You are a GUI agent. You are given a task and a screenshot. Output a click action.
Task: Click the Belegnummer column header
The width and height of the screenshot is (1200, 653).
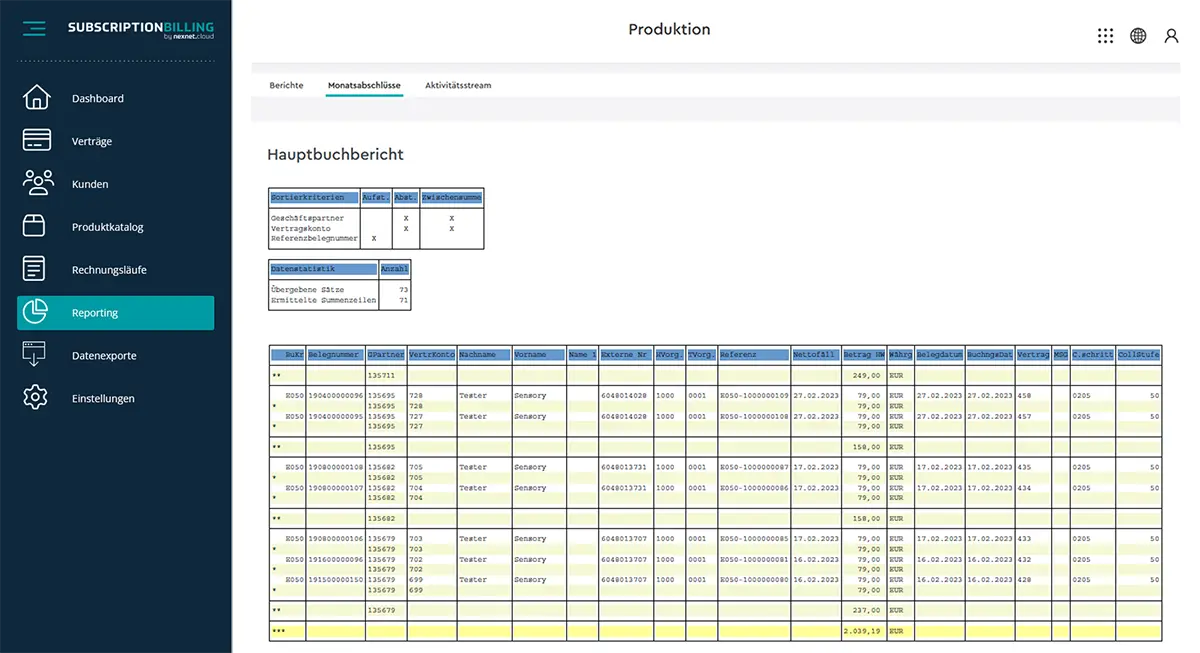(x=334, y=355)
